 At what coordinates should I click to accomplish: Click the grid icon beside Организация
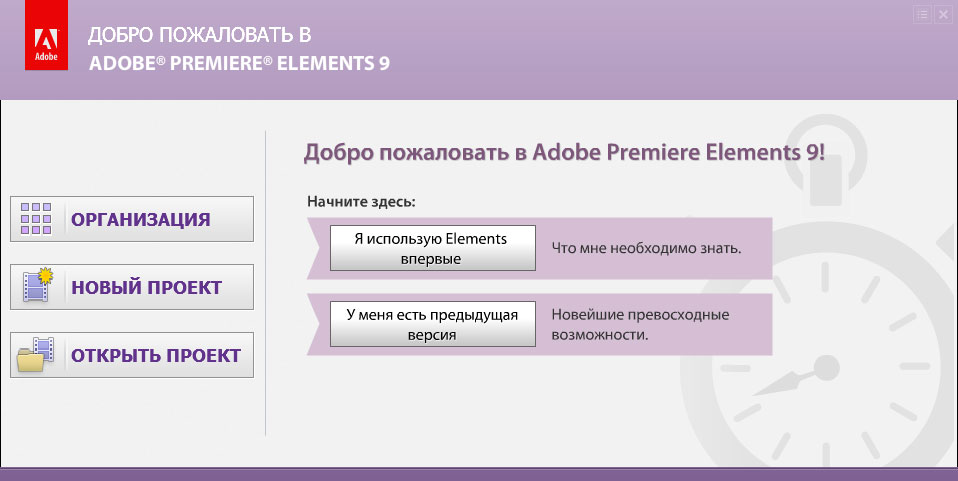(37, 219)
